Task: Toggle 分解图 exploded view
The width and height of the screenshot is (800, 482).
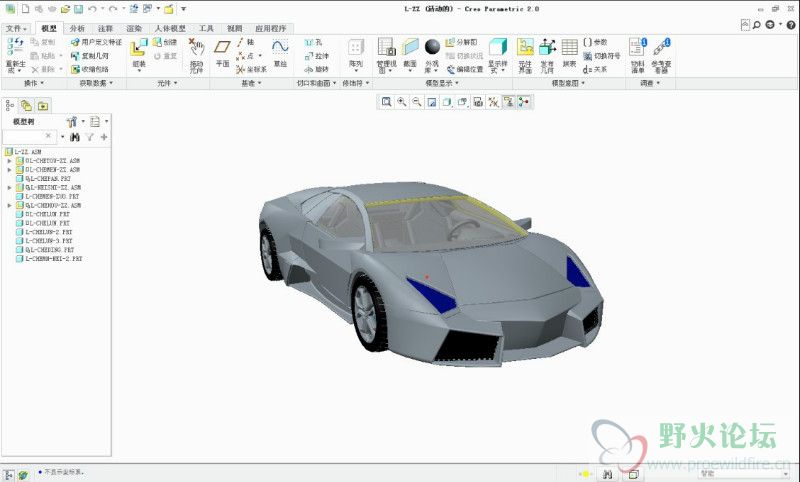Action: [x=461, y=42]
